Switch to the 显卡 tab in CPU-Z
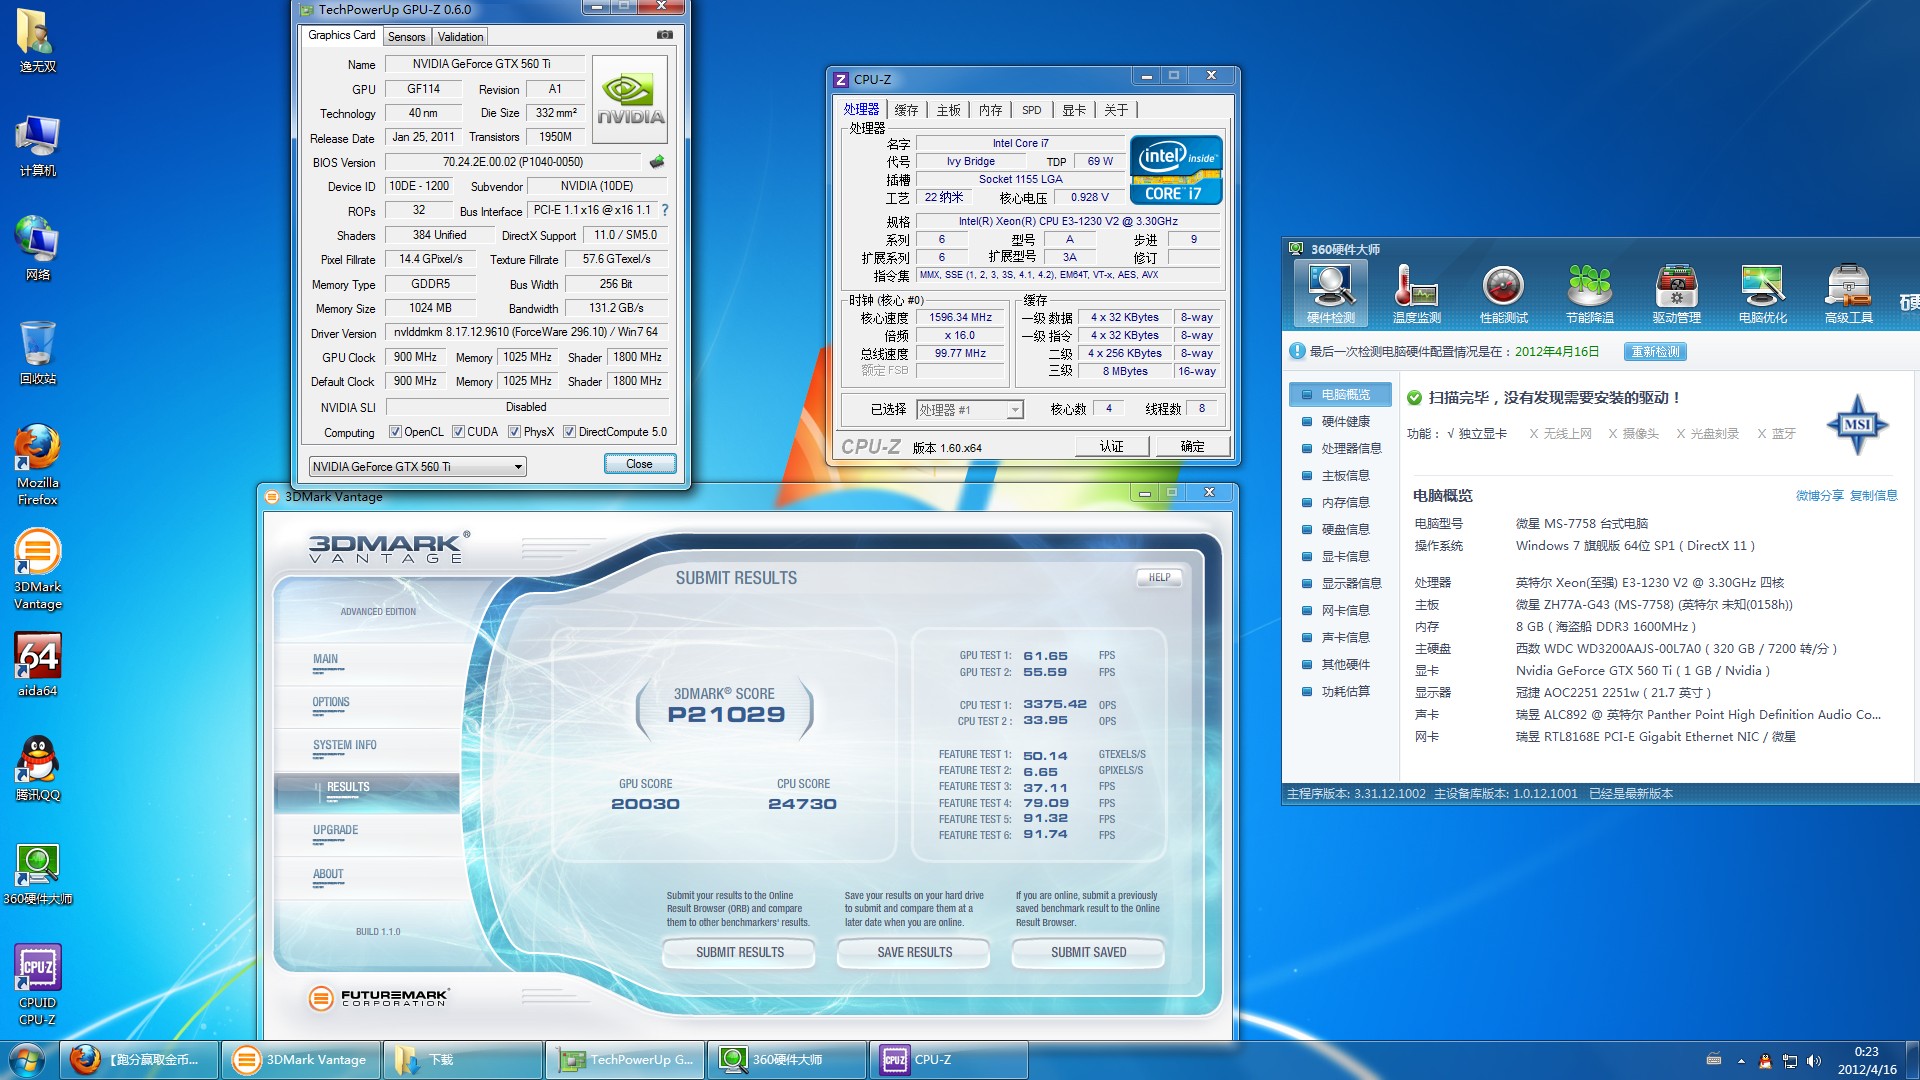This screenshot has width=1920, height=1080. click(1074, 110)
